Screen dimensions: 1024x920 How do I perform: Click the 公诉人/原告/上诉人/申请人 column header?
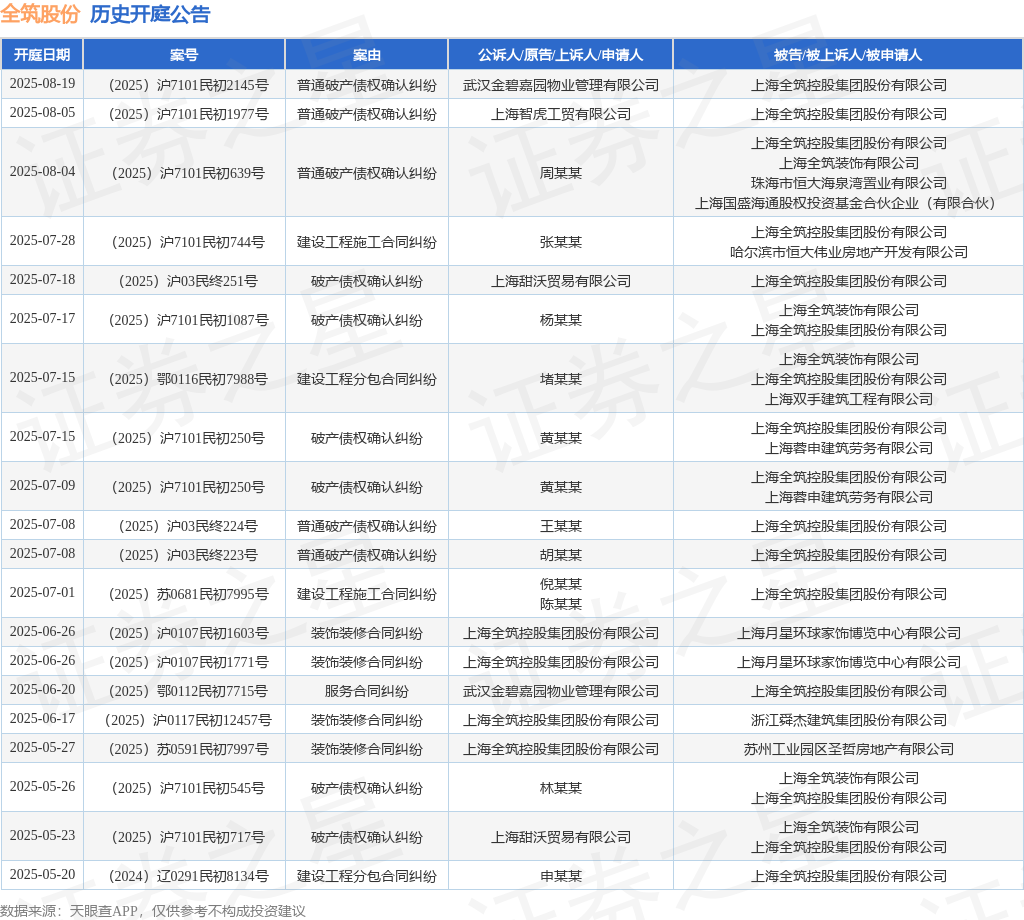coord(560,55)
